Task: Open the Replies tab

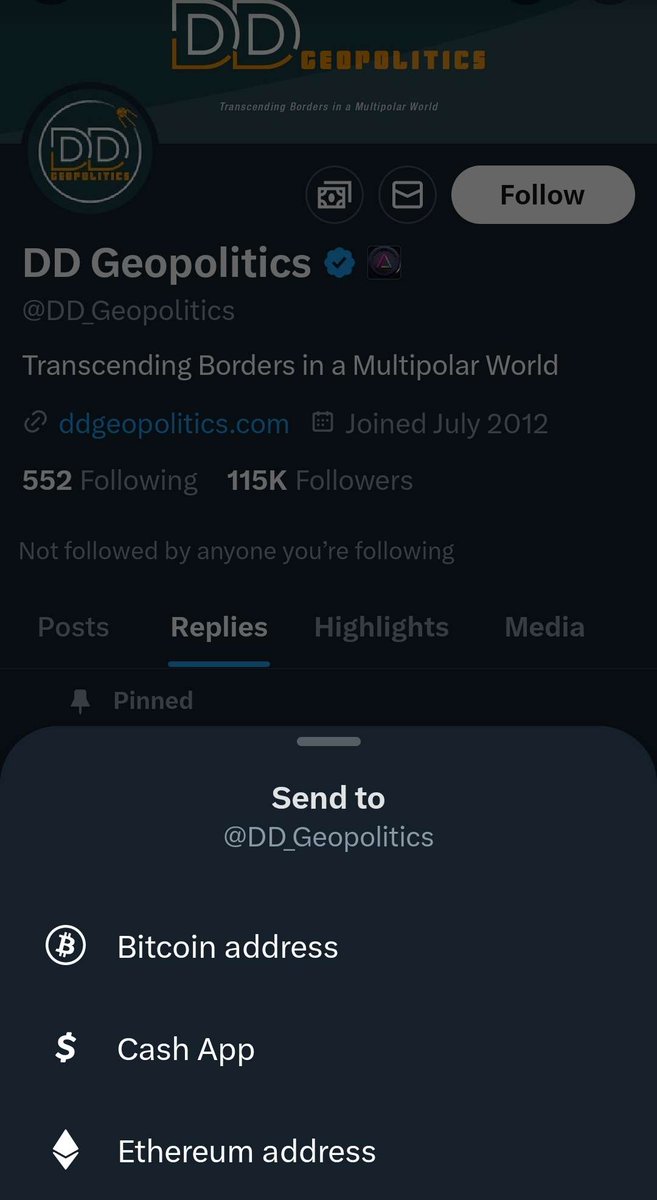Action: (x=219, y=627)
